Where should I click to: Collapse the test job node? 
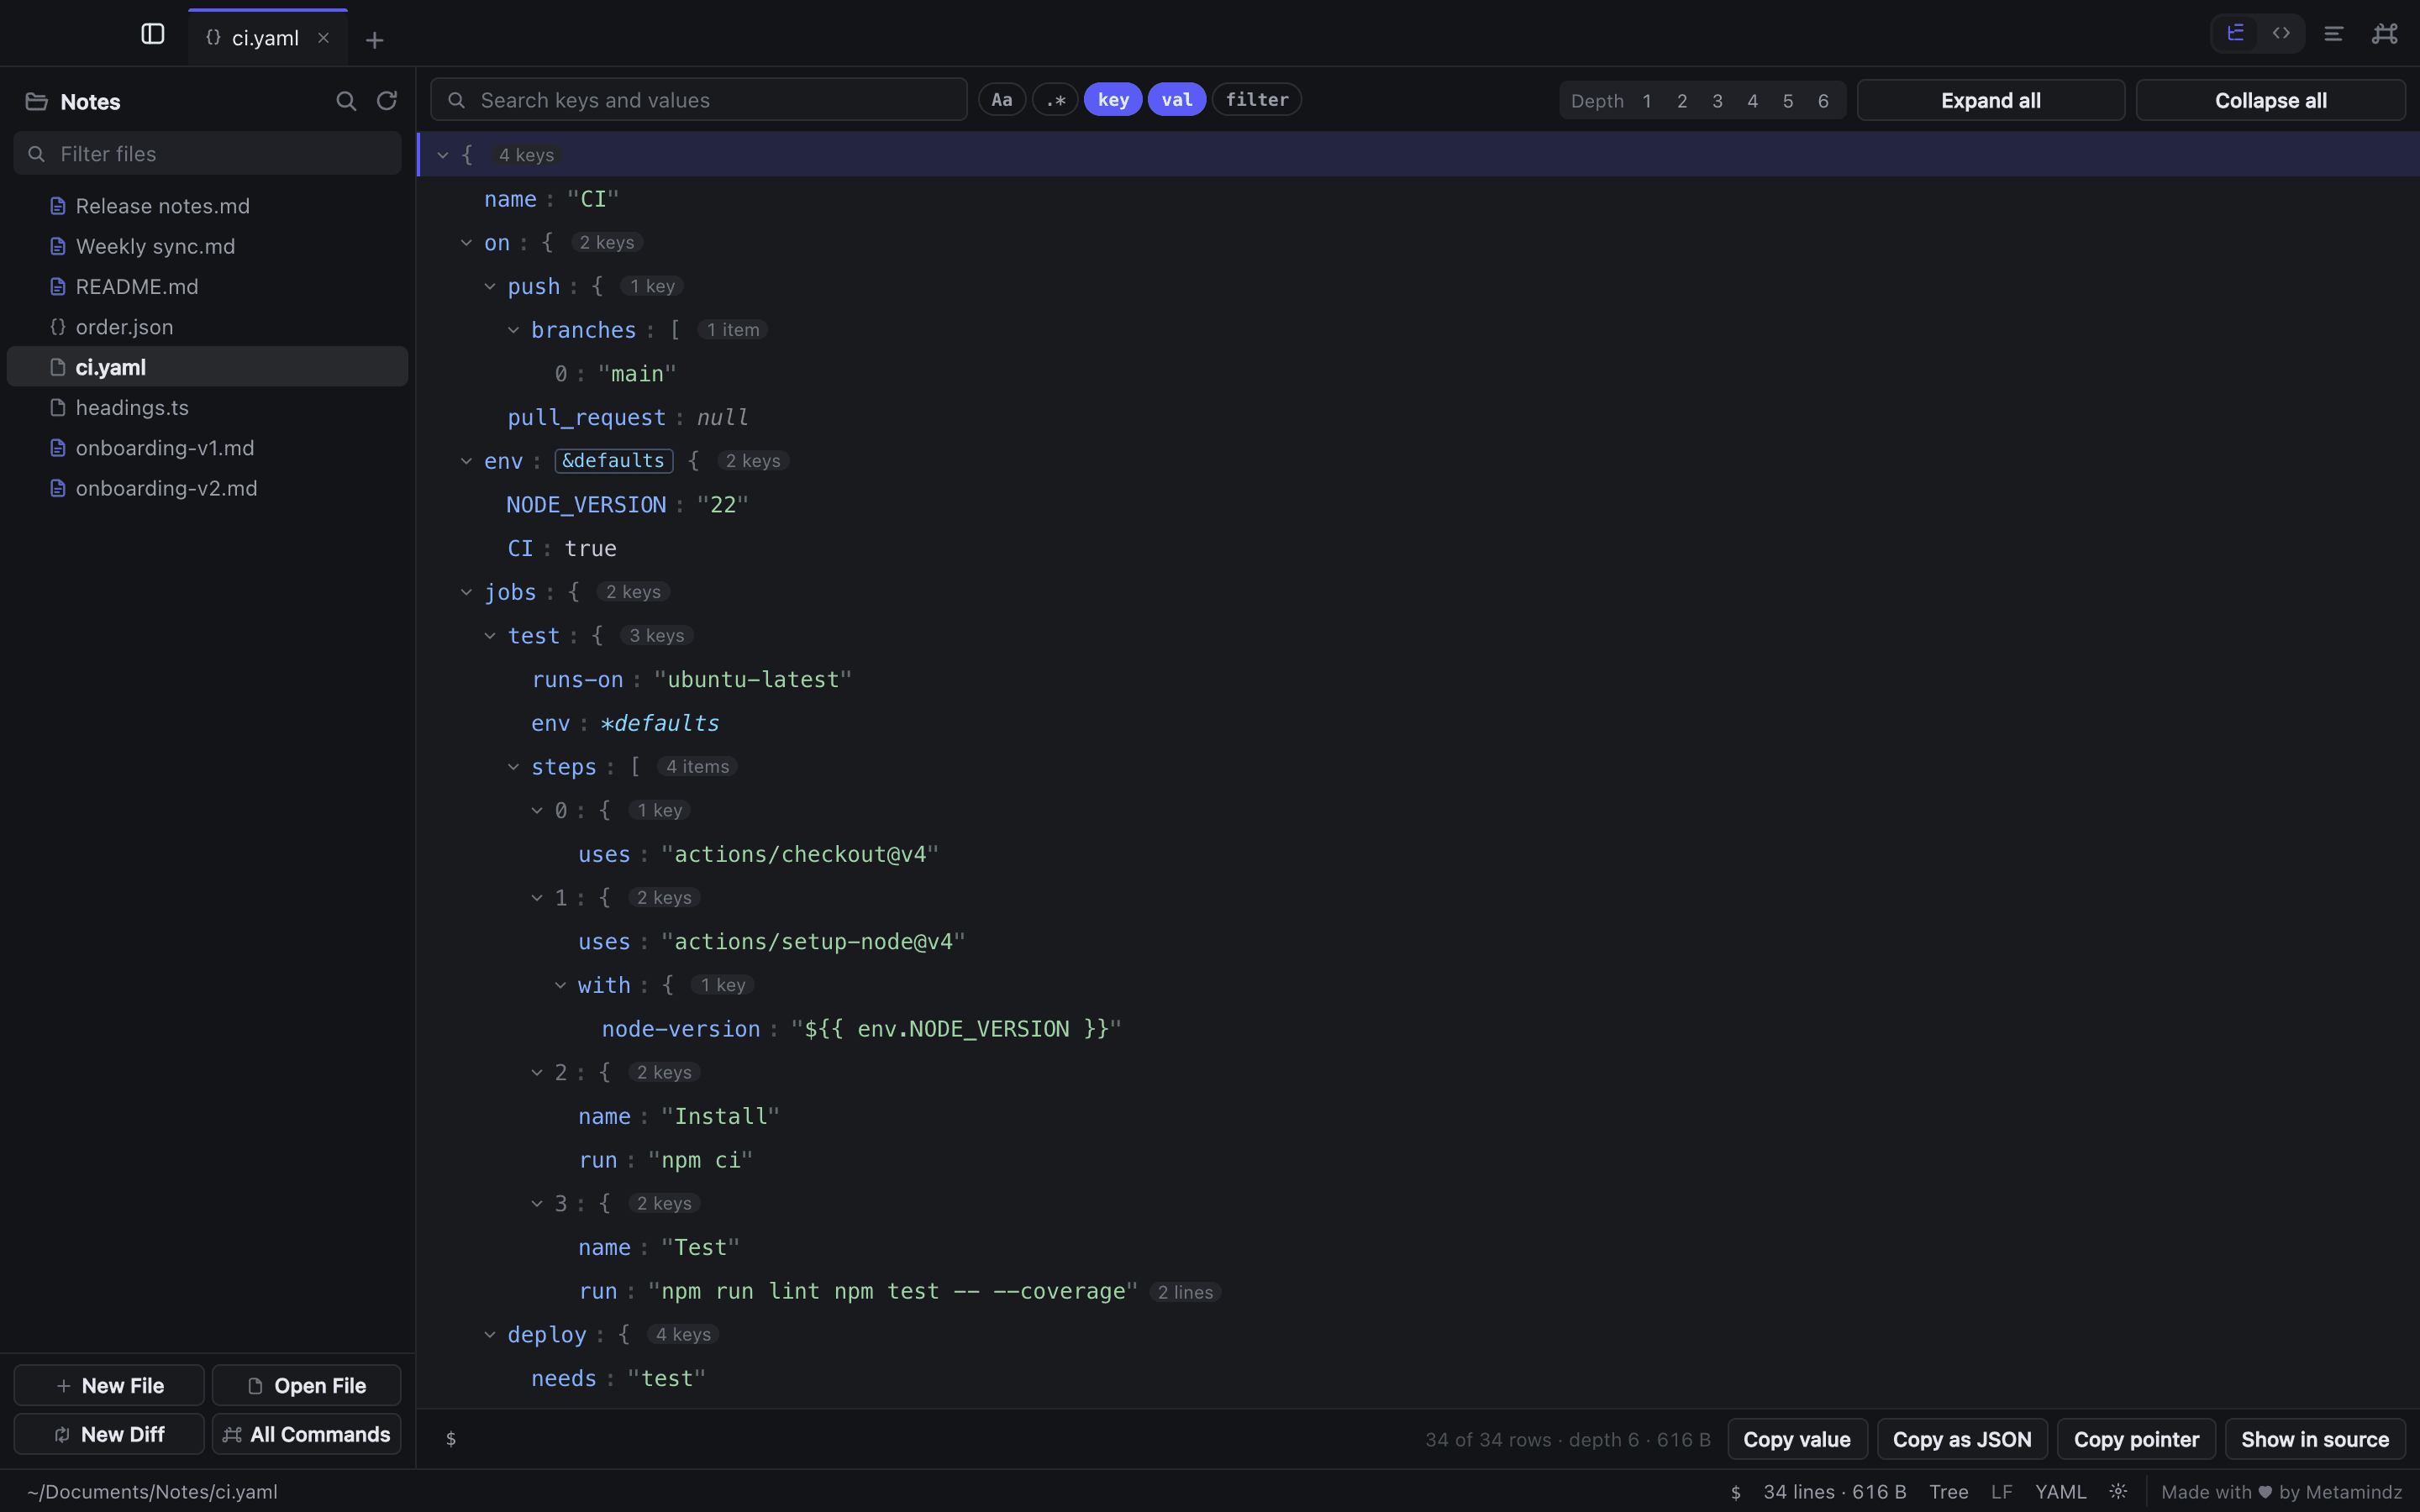click(490, 636)
